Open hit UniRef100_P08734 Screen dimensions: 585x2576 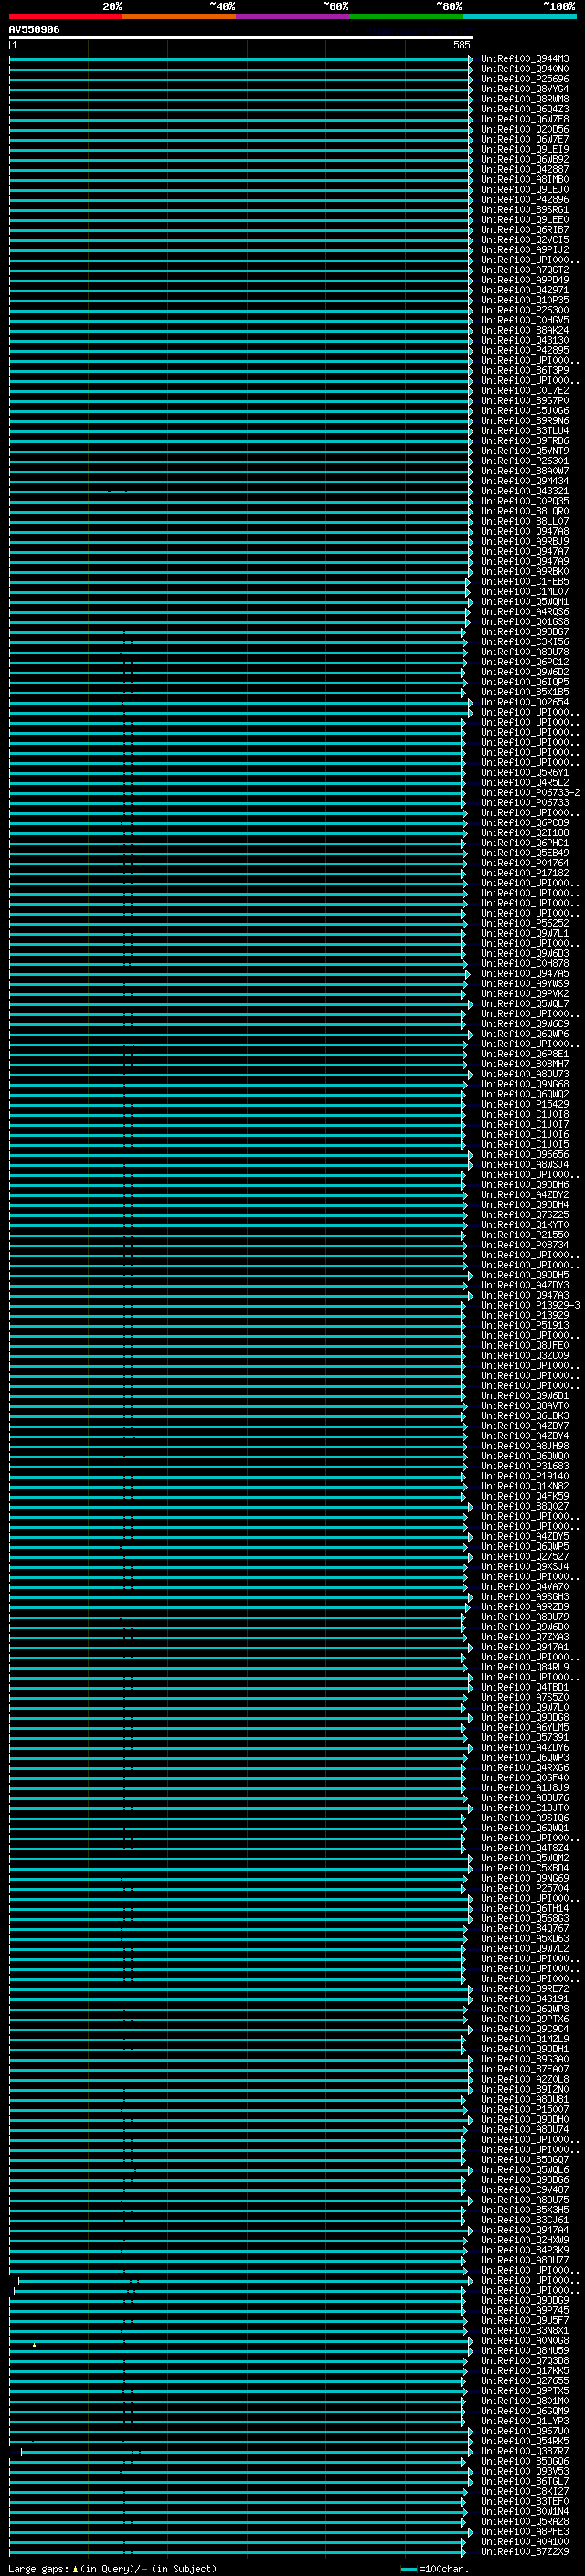coord(525,1245)
